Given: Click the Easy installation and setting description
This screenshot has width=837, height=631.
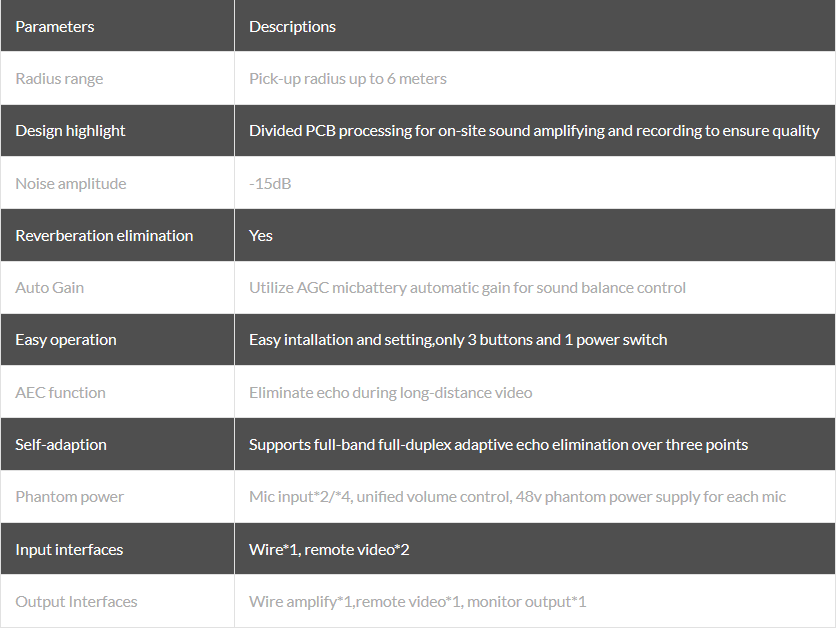Looking at the screenshot, I should (x=458, y=340).
